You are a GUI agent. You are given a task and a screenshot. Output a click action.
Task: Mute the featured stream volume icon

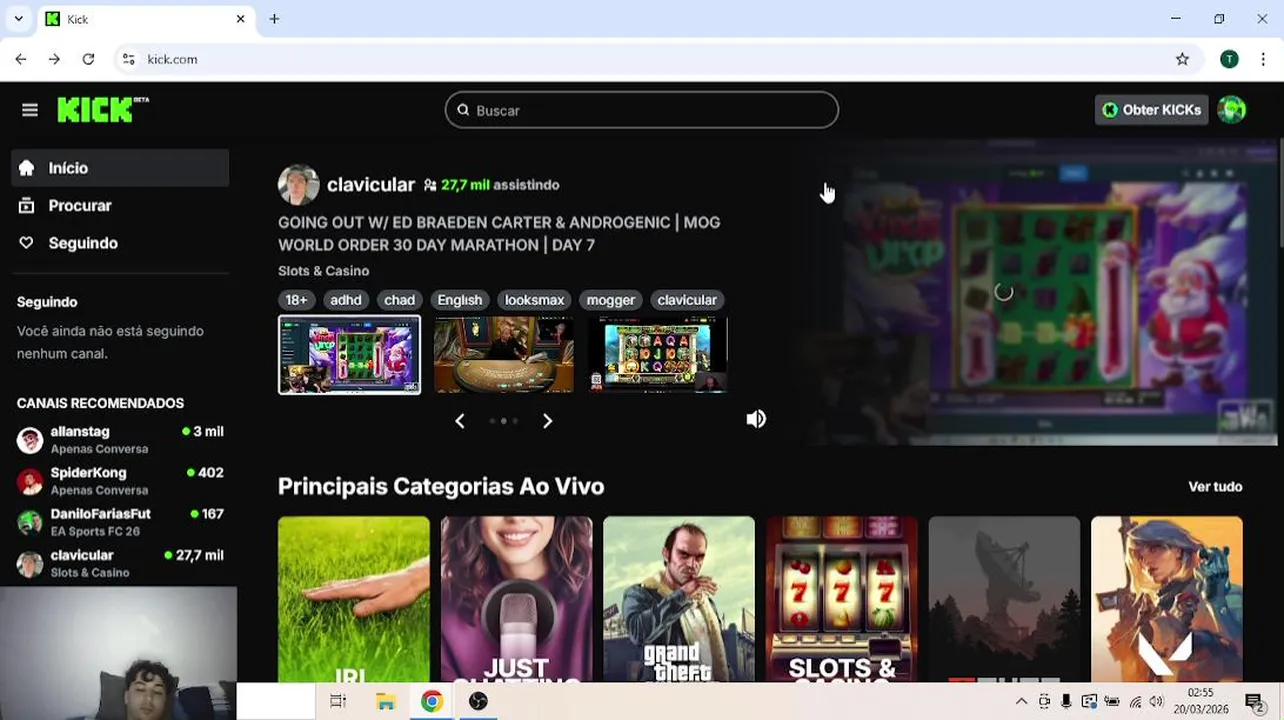point(756,419)
